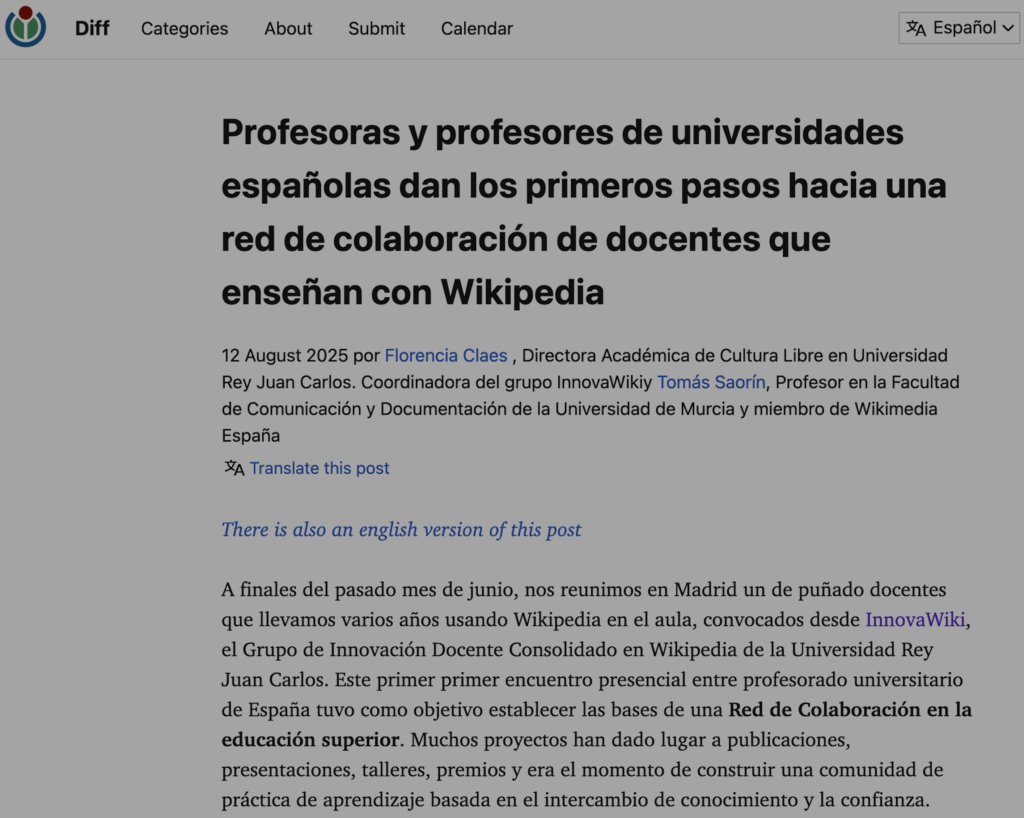
Task: Follow the InnovaWiki link in the paragraph
Action: [915, 620]
